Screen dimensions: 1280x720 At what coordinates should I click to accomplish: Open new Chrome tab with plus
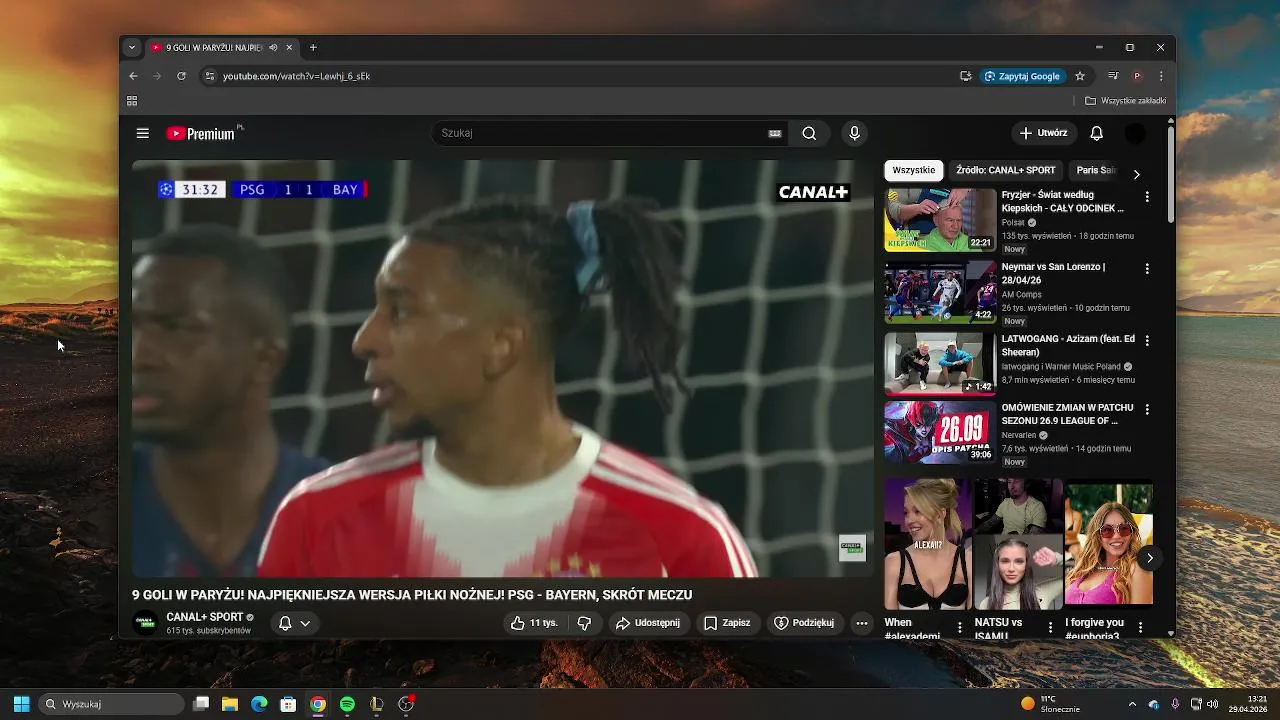click(313, 47)
